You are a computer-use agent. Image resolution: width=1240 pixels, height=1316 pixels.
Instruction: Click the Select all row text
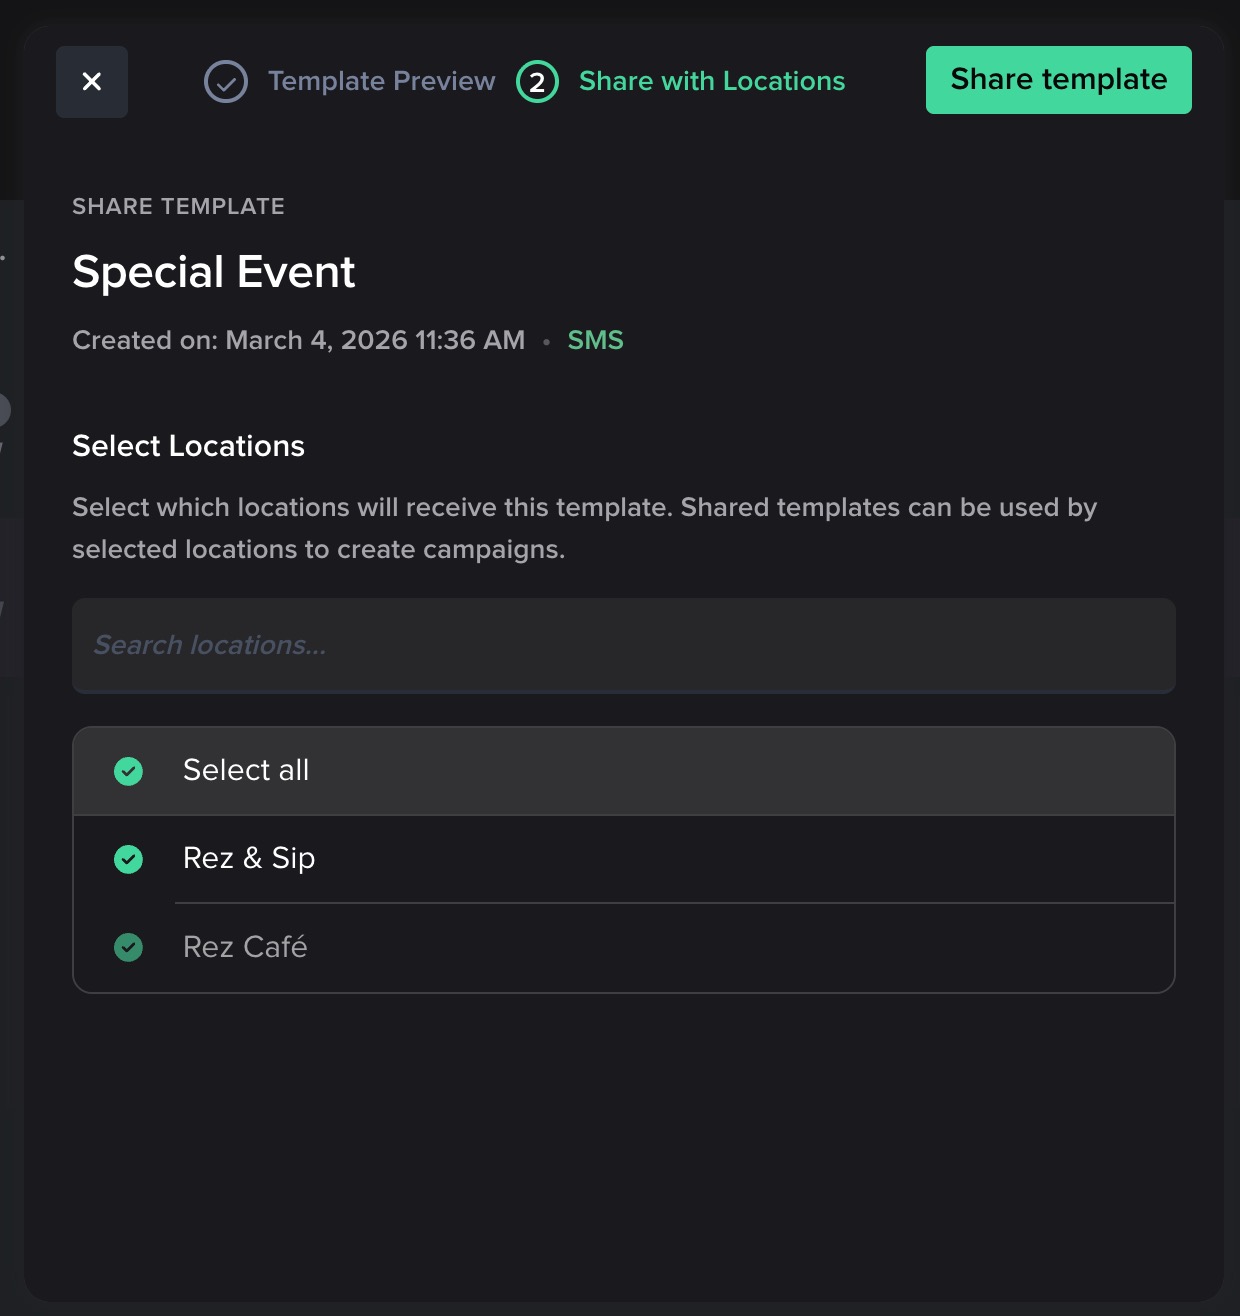(246, 770)
